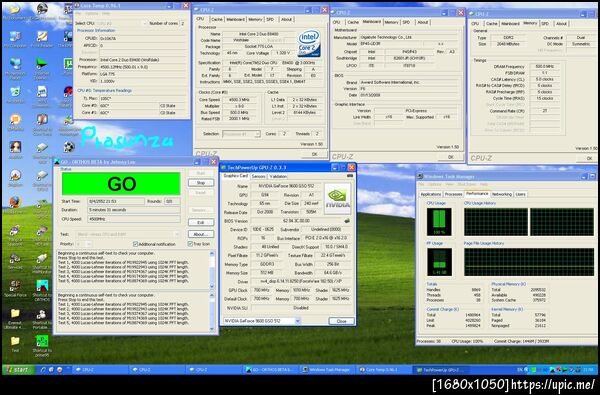Click the lower log scrollbar down arrow in ORTHOS
This screenshot has width=600, height=395.
(212, 328)
